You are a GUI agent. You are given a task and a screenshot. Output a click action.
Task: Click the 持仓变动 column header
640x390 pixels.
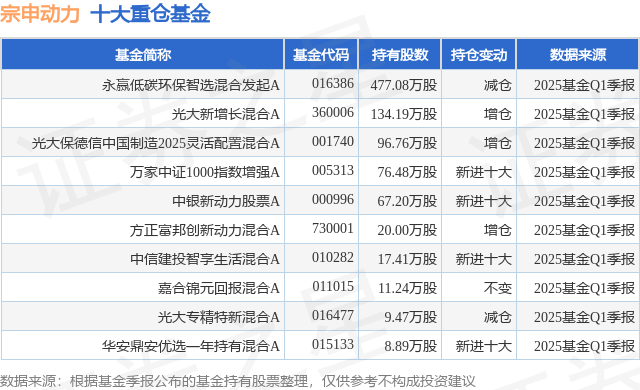[479, 55]
